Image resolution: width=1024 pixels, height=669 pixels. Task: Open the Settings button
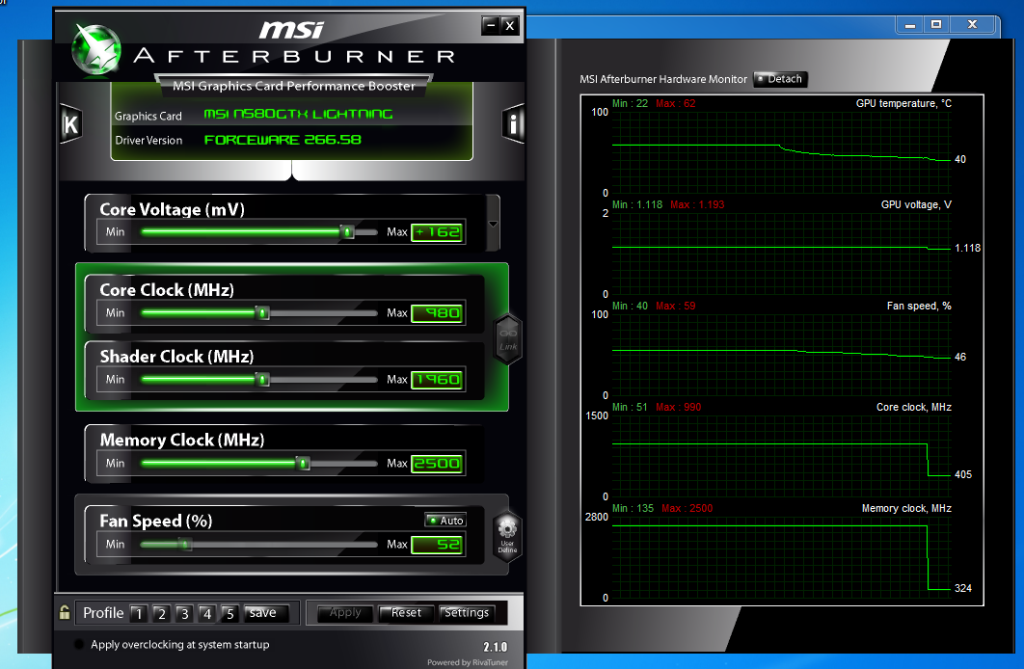point(466,613)
